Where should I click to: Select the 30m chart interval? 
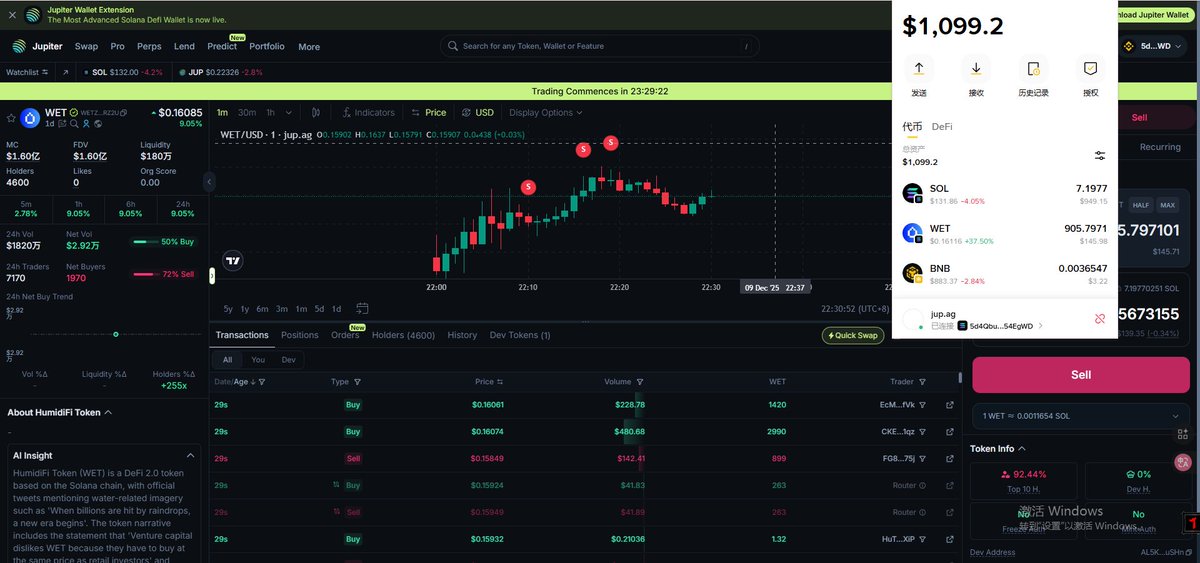[x=247, y=112]
